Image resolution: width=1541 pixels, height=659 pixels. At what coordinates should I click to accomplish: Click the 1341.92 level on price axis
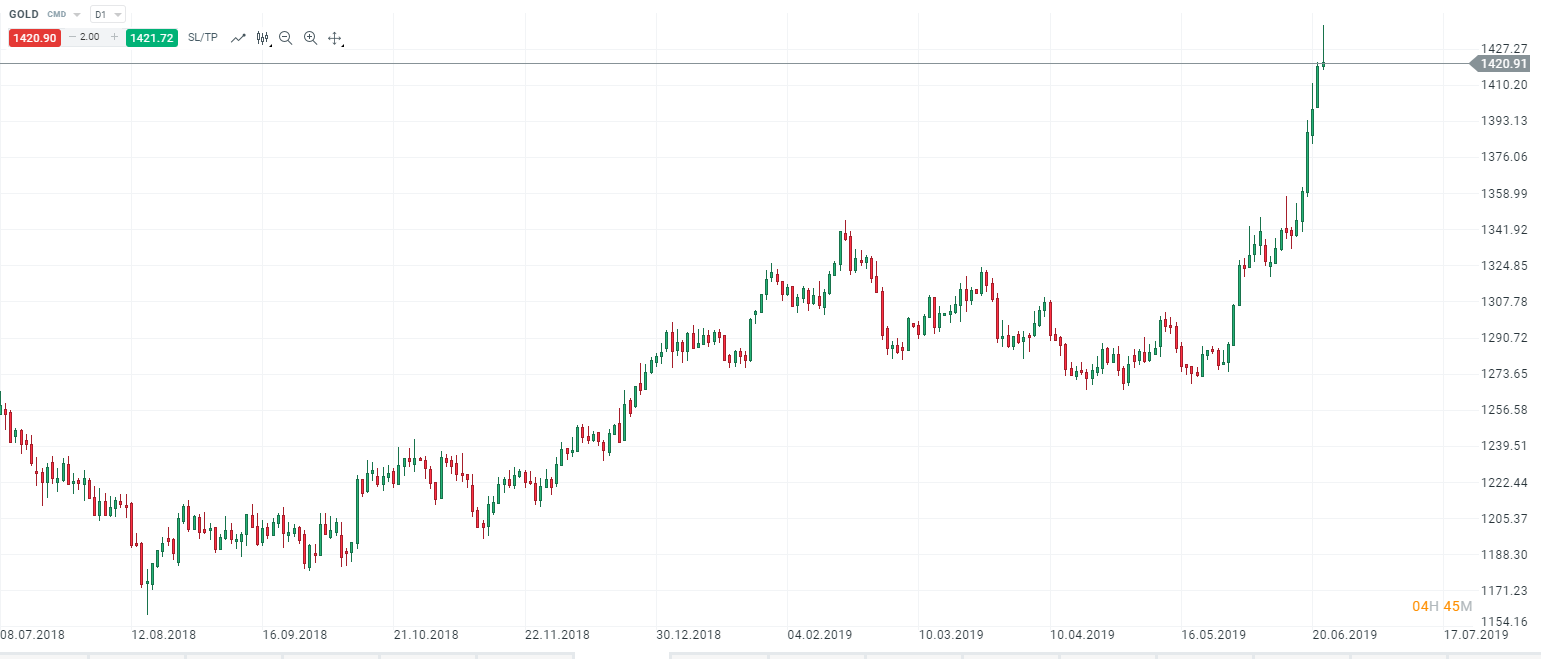[1503, 230]
